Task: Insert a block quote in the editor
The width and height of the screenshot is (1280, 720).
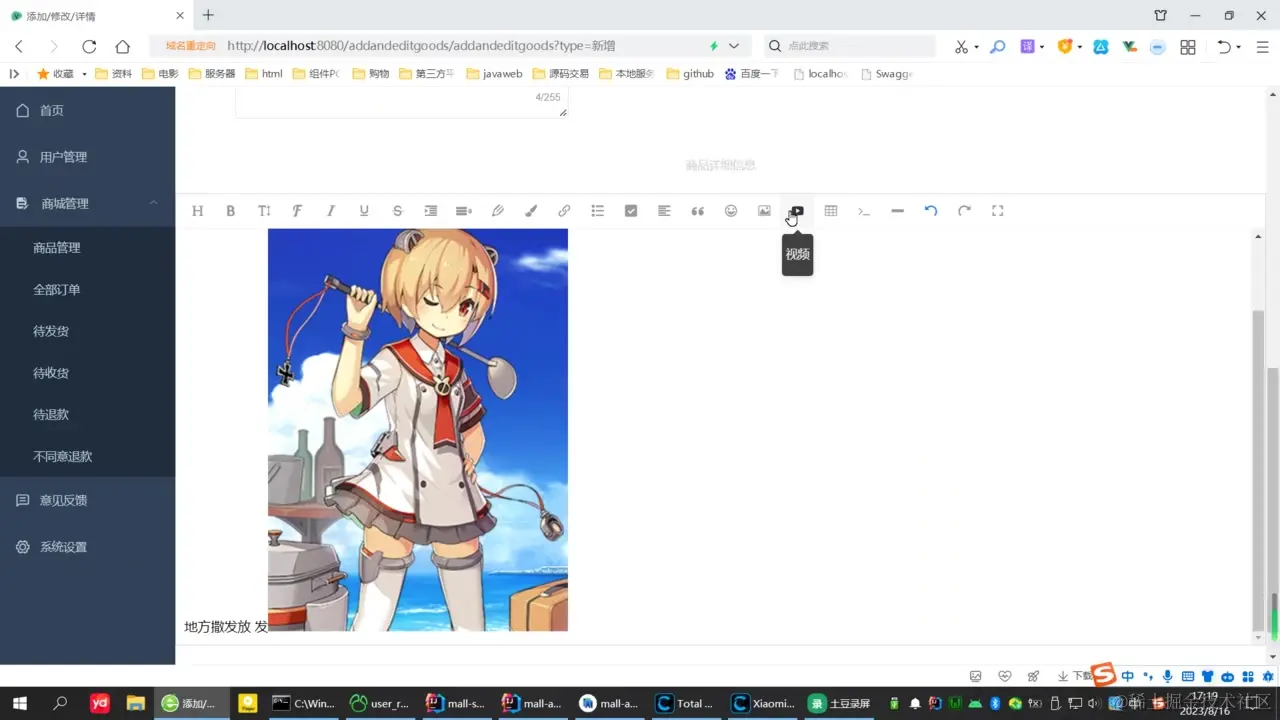Action: point(698,211)
